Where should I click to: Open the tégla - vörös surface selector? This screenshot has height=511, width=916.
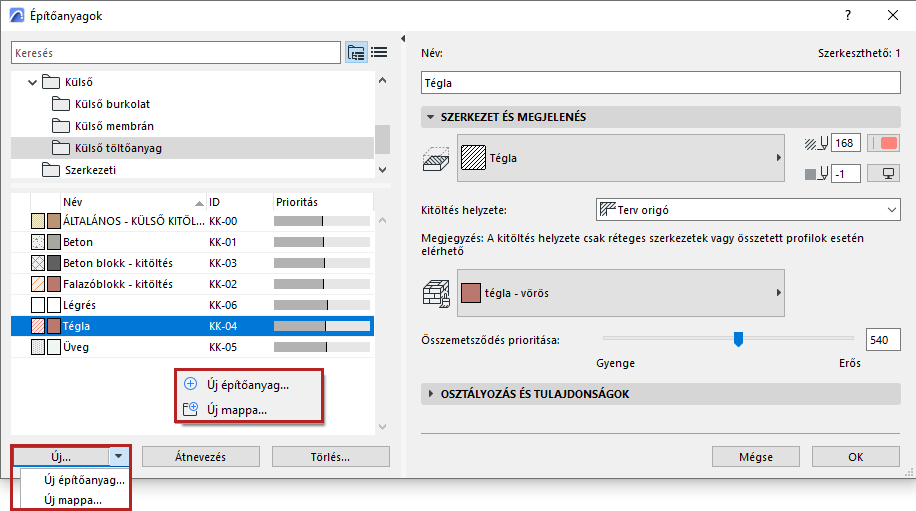pyautogui.click(x=620, y=293)
